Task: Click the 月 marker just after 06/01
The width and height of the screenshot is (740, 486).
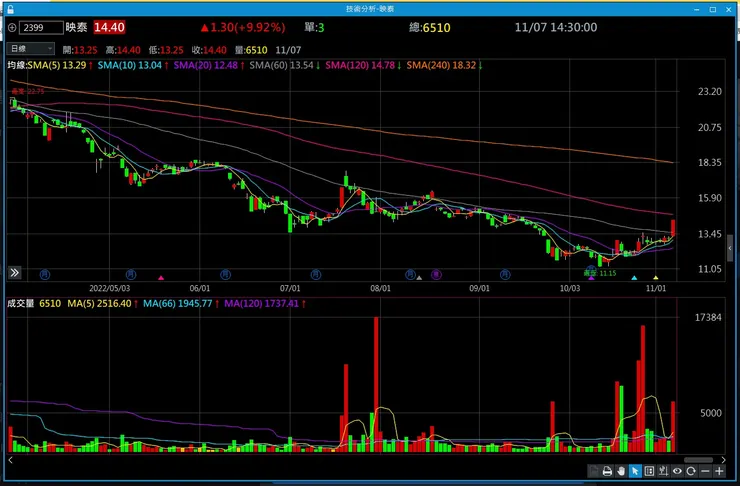Action: pos(225,274)
